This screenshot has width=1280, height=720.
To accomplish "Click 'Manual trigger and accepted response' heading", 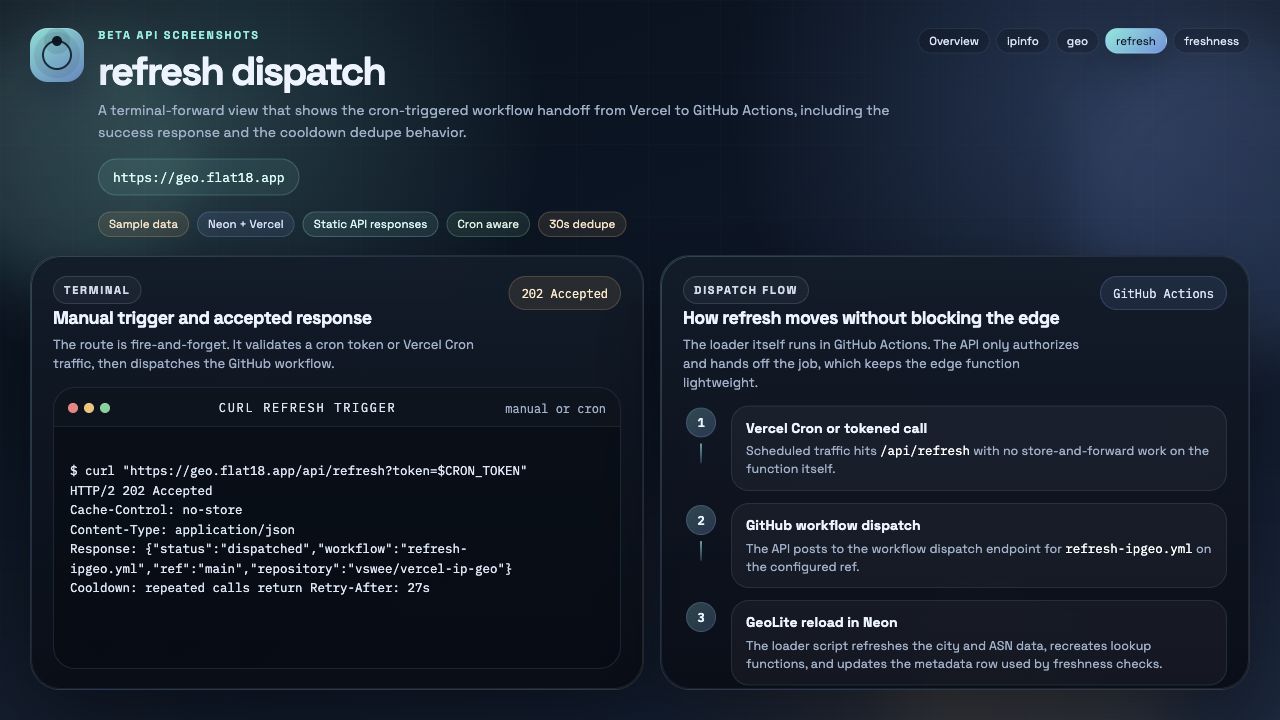I will coord(212,318).
